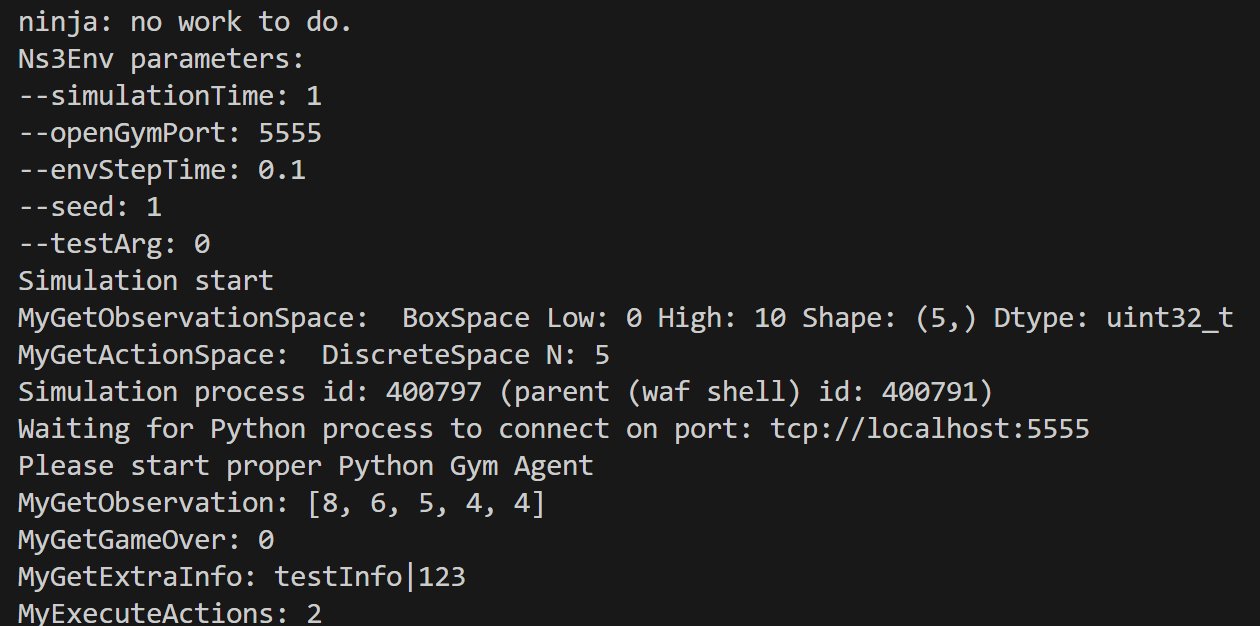The image size is (1260, 626).
Task: Click the MyGetActionSpace label
Action: click(161, 355)
